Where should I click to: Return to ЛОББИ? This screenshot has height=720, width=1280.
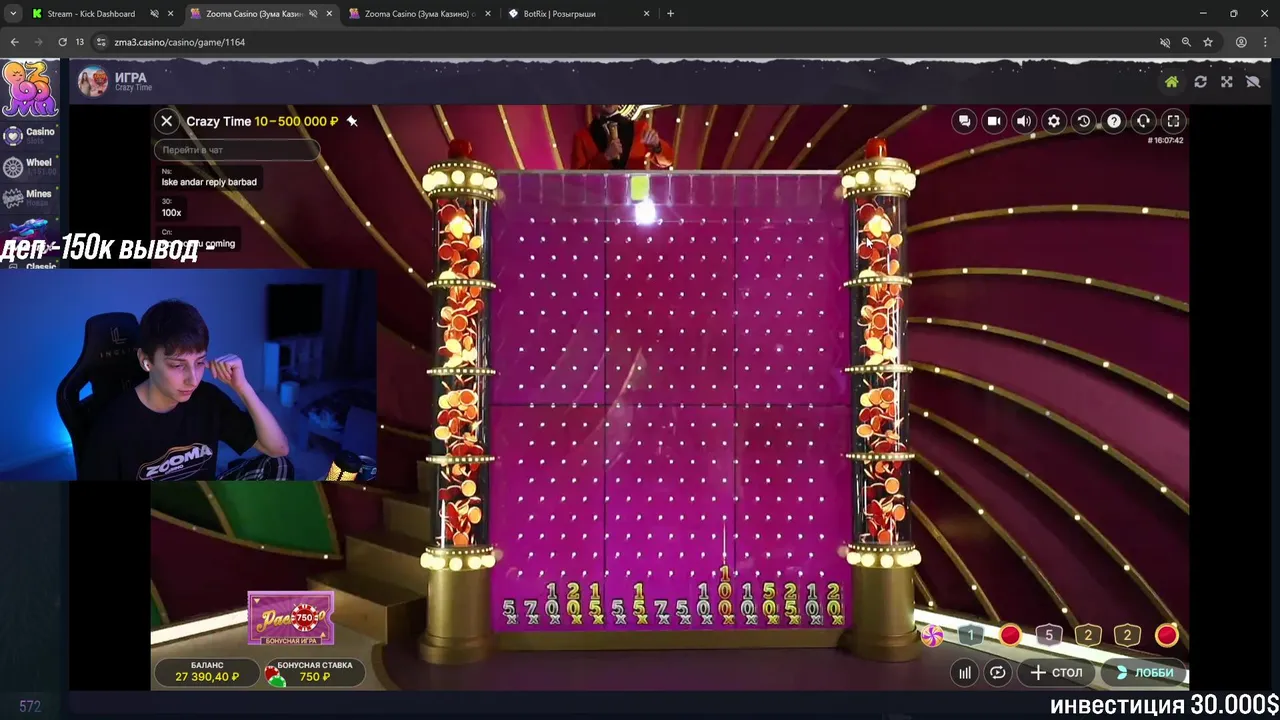point(1145,673)
